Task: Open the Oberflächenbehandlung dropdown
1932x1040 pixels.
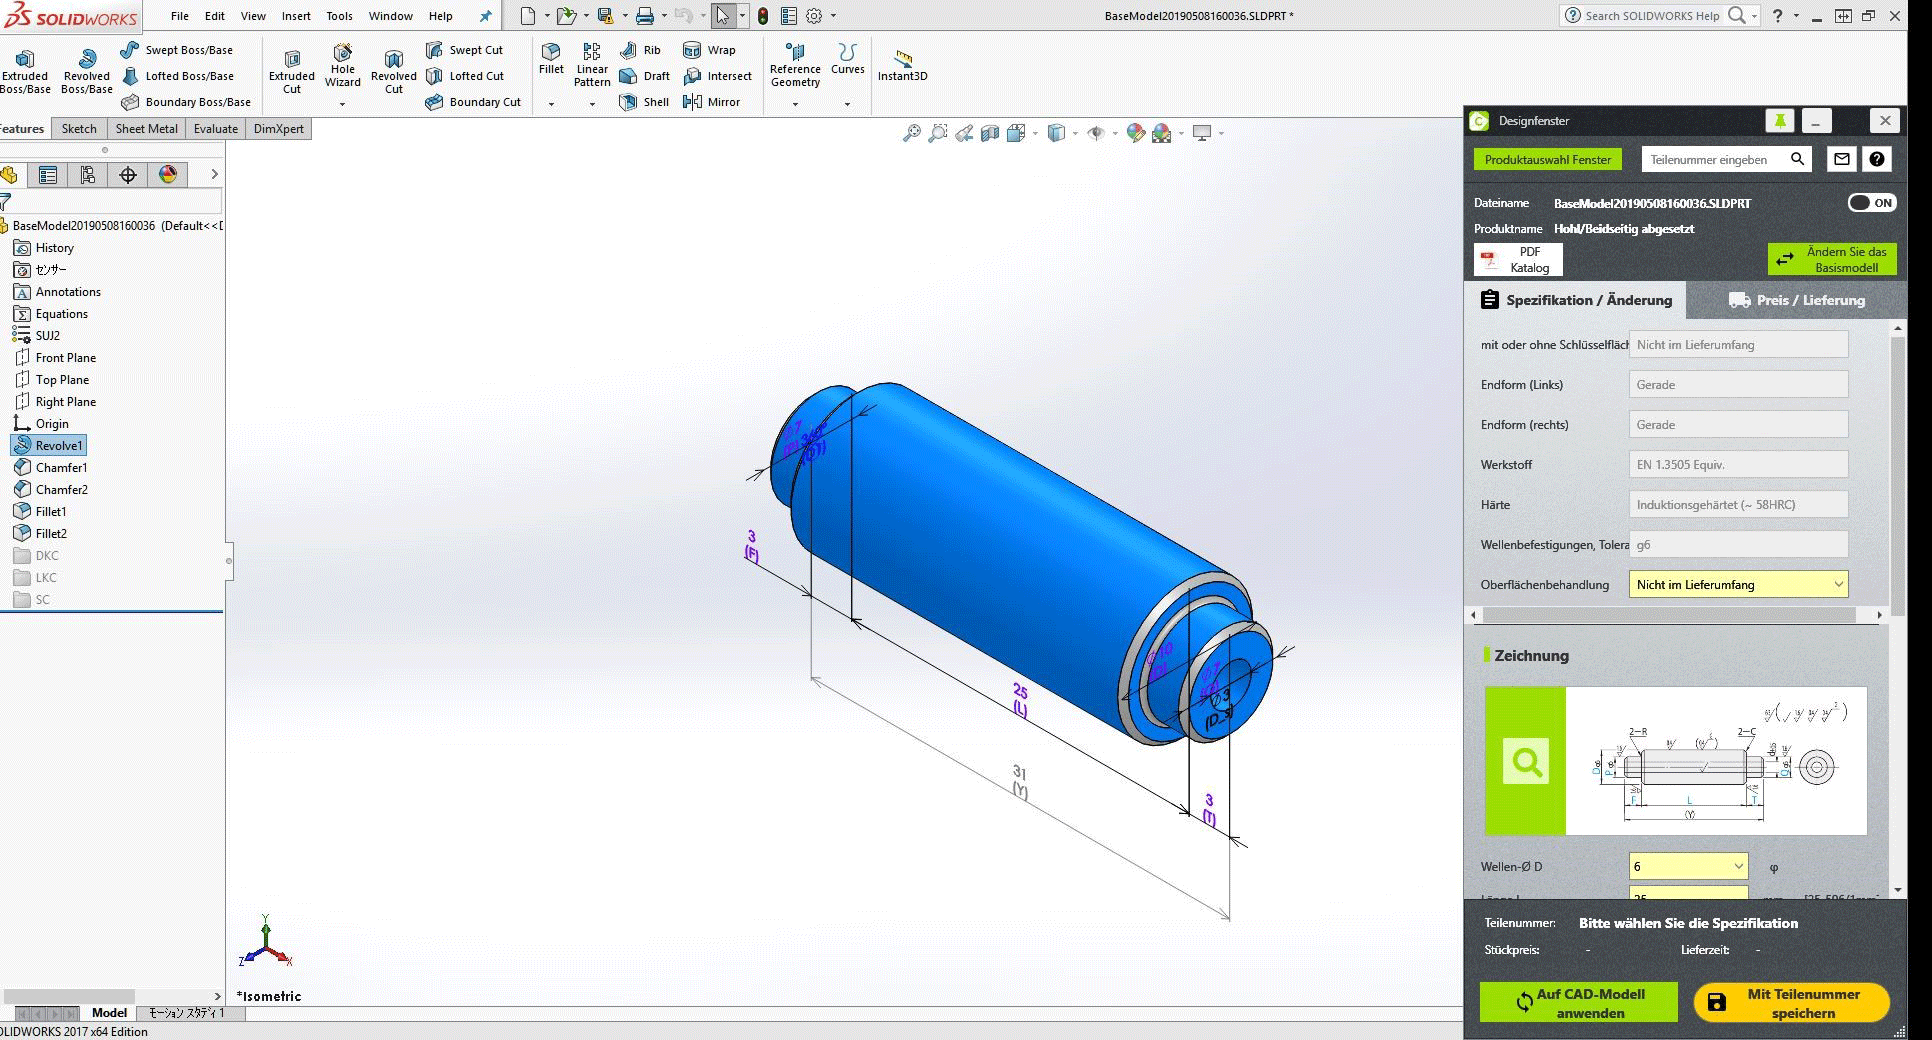Action: [1738, 585]
